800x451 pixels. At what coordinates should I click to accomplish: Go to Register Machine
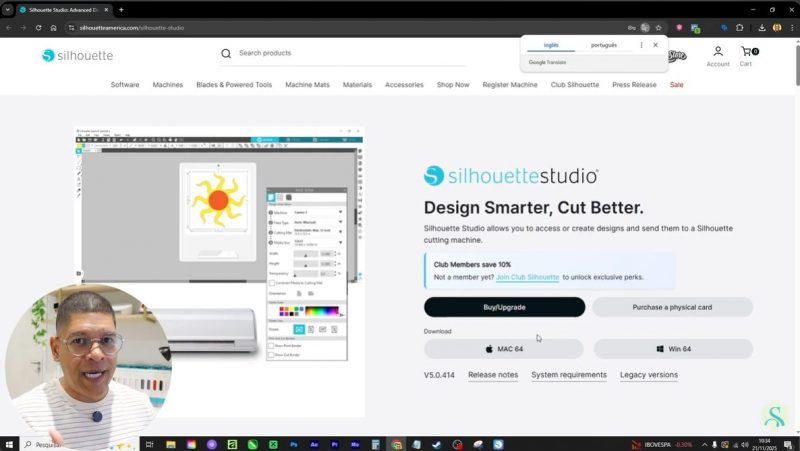510,85
